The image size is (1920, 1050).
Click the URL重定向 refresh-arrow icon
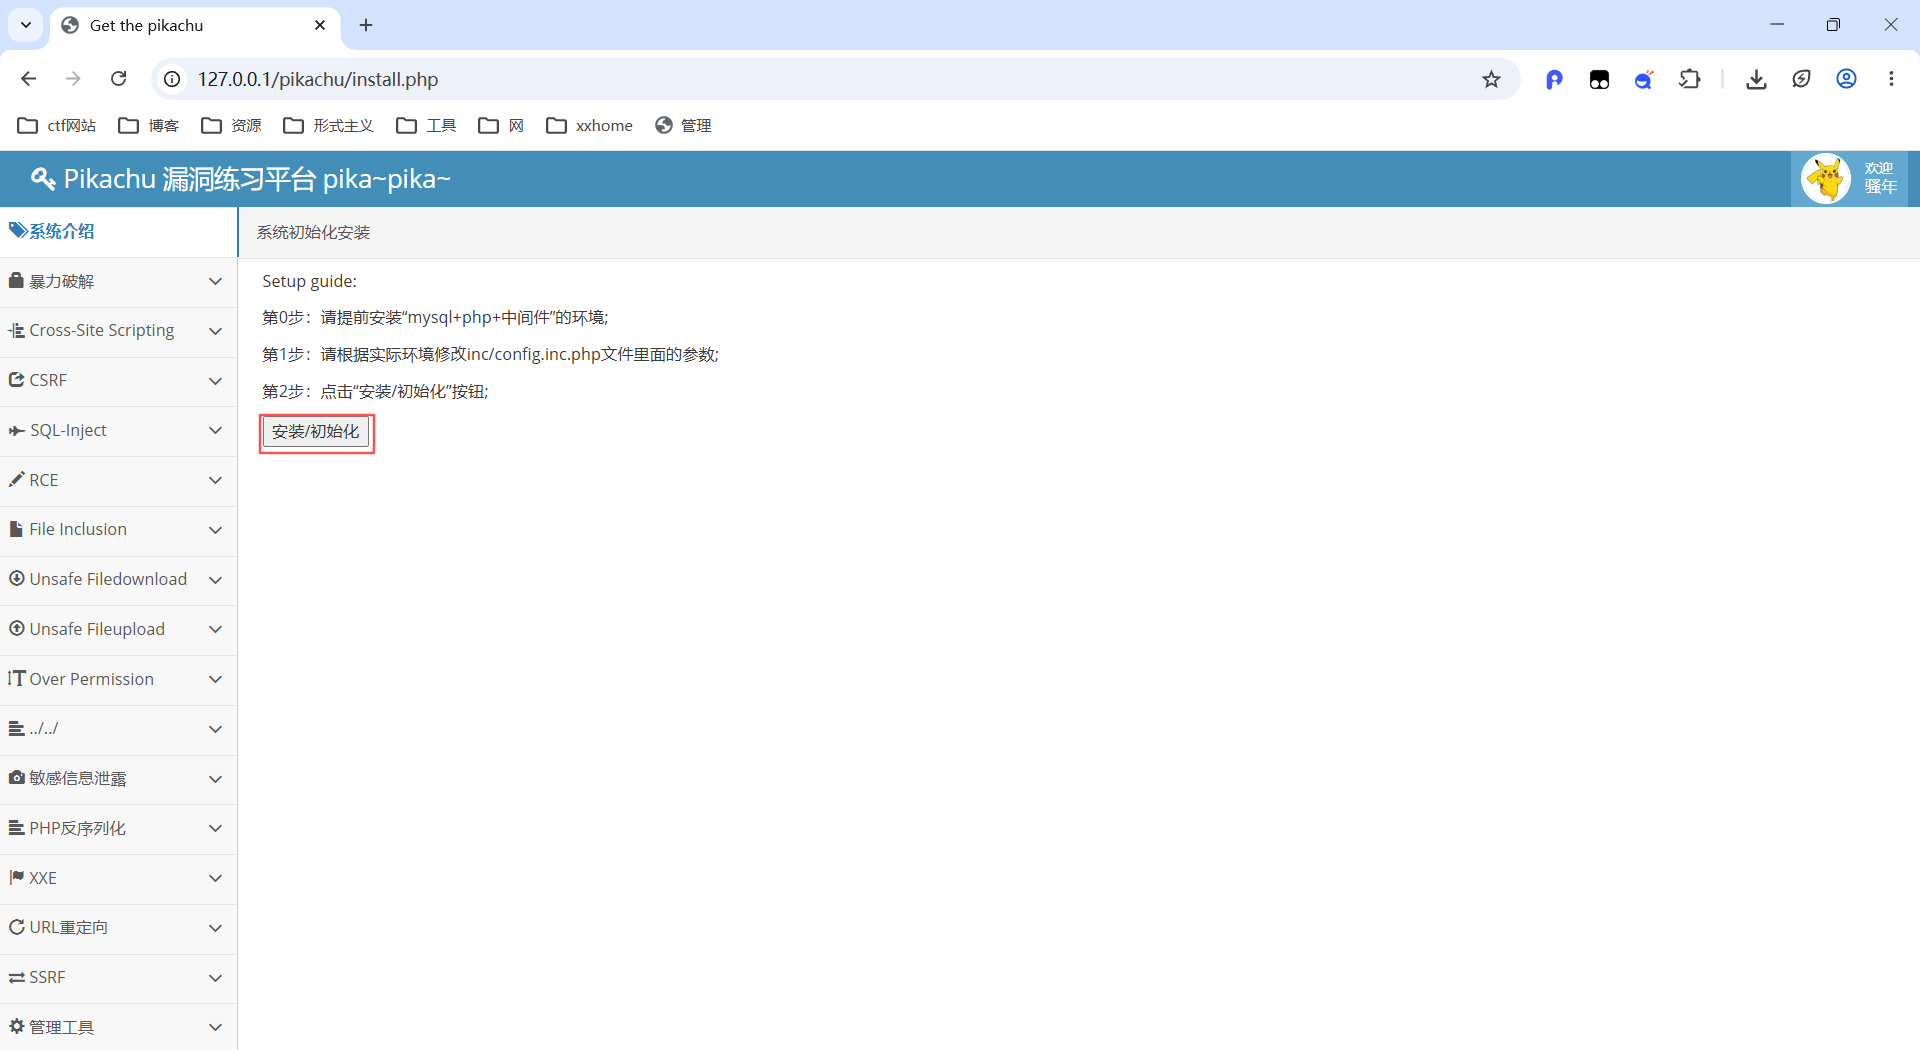pyautogui.click(x=16, y=927)
